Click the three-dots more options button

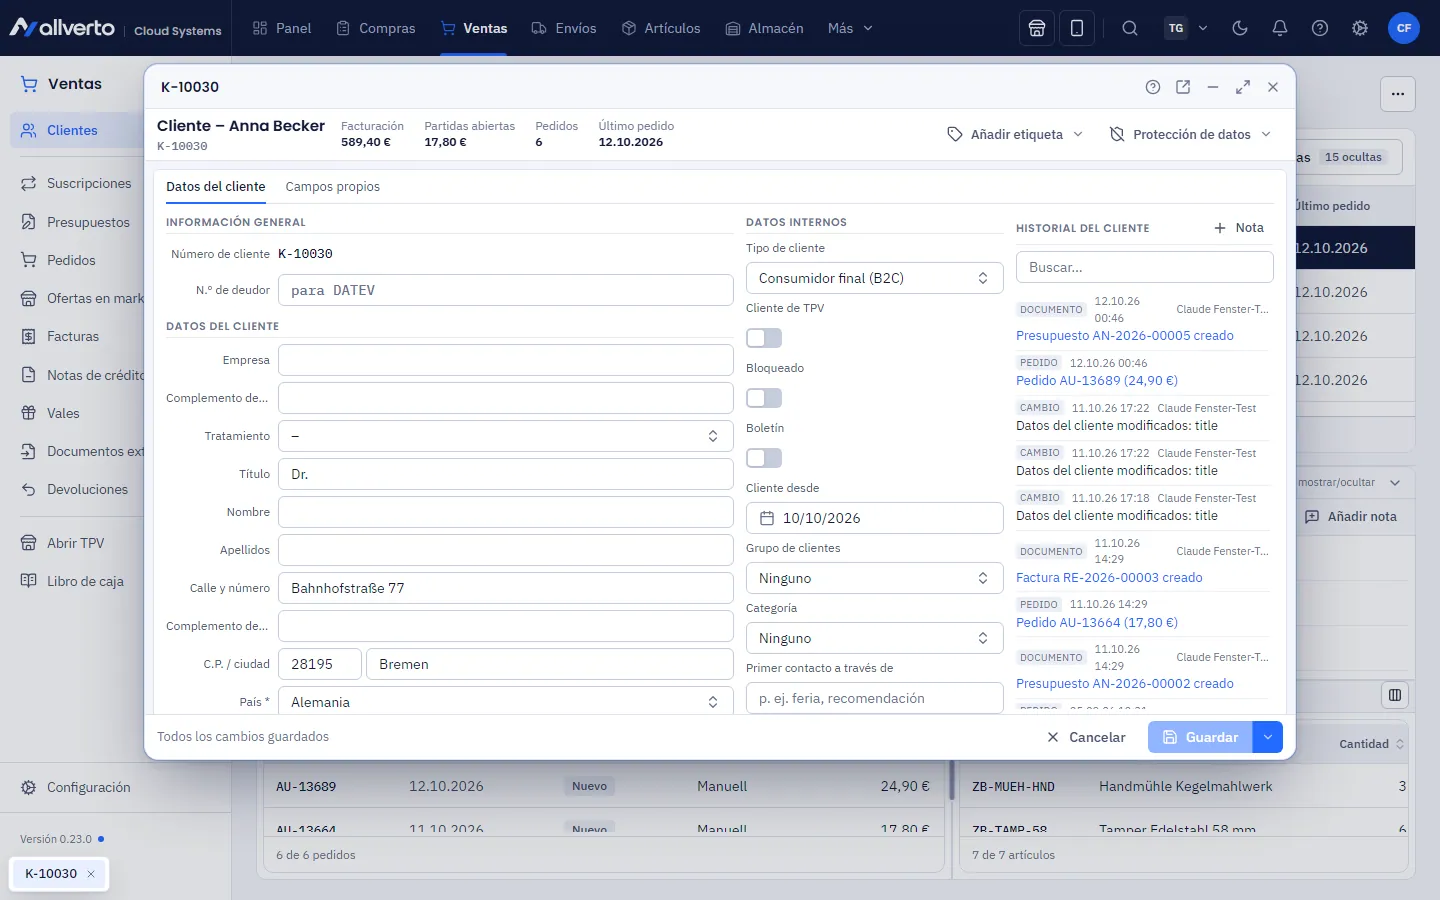[1398, 94]
